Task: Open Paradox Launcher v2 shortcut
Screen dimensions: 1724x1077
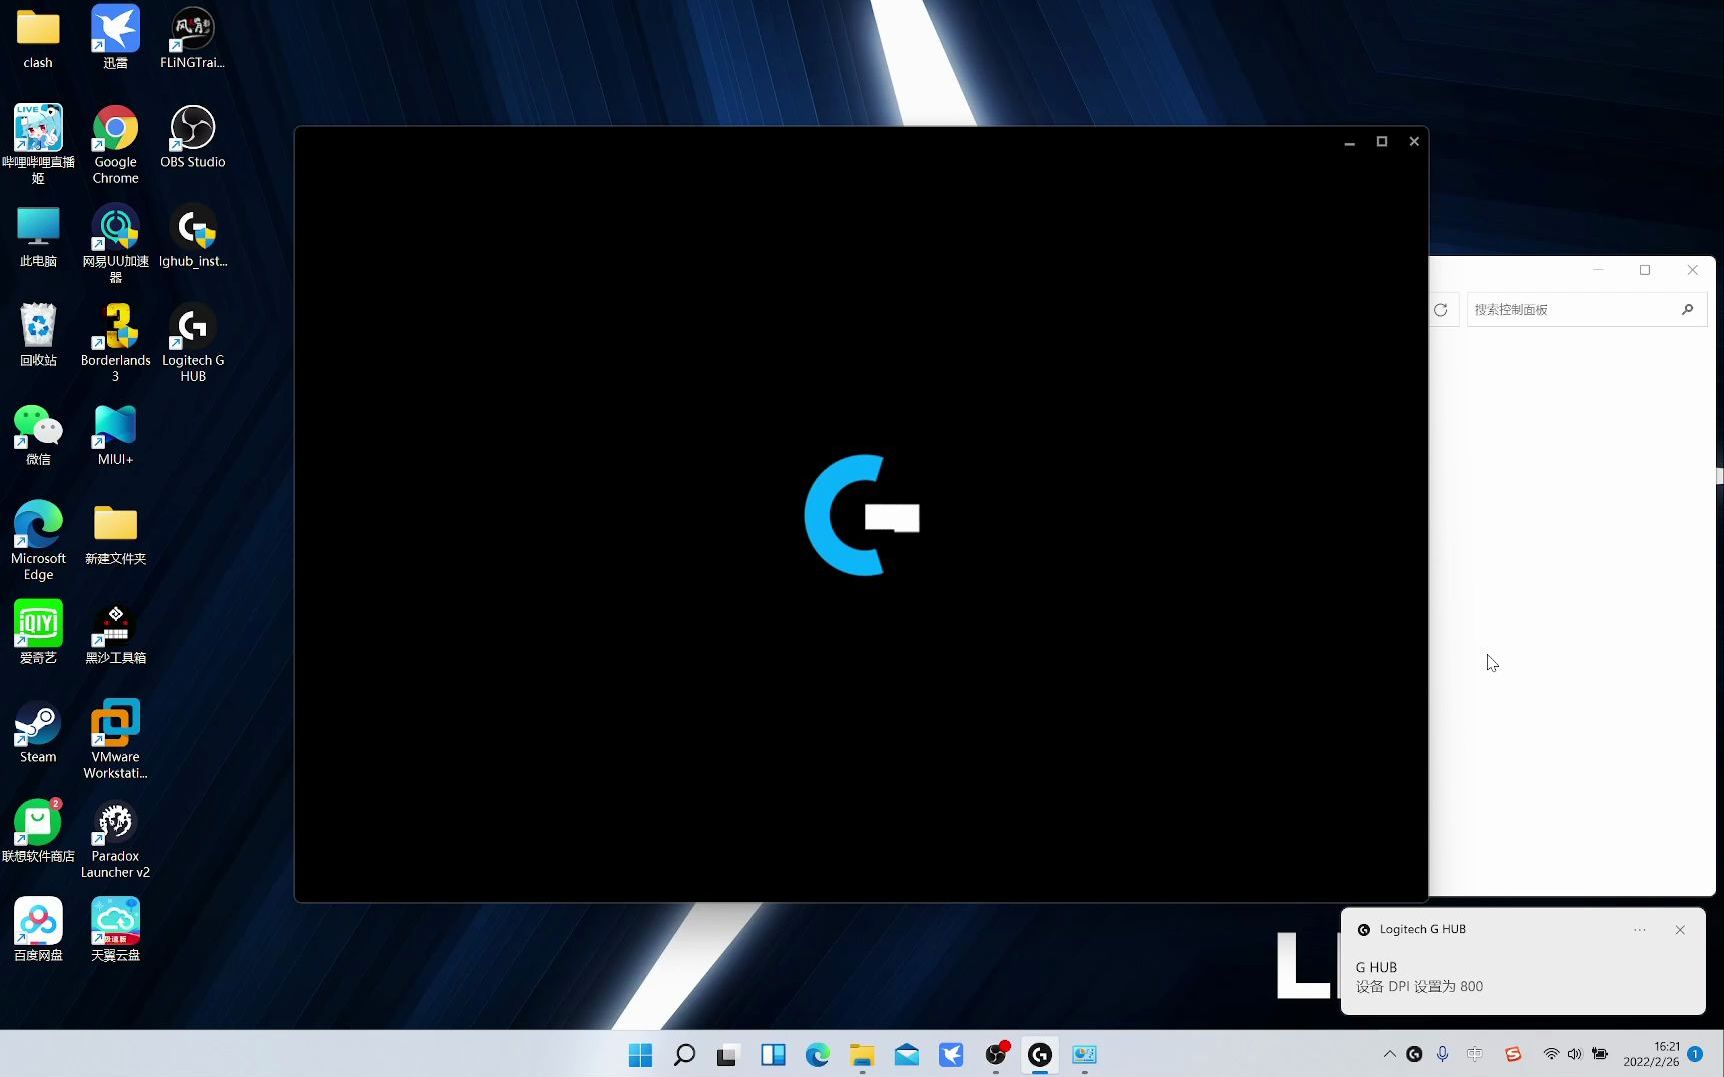Action: [x=115, y=838]
